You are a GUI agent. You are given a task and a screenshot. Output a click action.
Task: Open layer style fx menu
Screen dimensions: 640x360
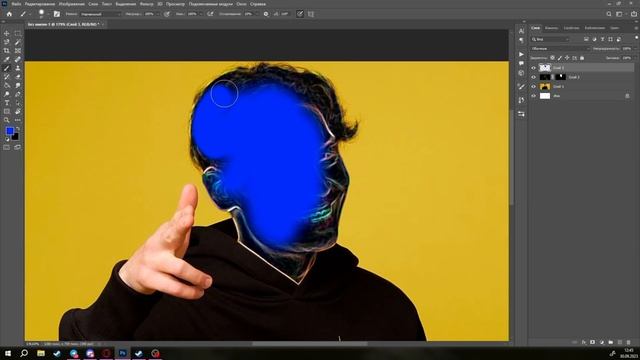point(584,342)
